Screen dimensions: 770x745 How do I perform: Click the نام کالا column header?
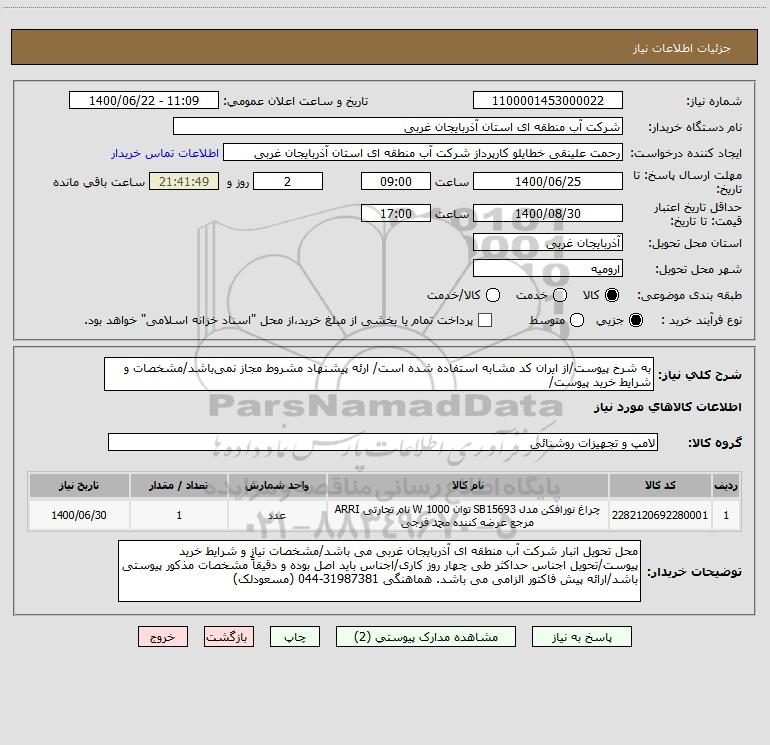coord(468,485)
